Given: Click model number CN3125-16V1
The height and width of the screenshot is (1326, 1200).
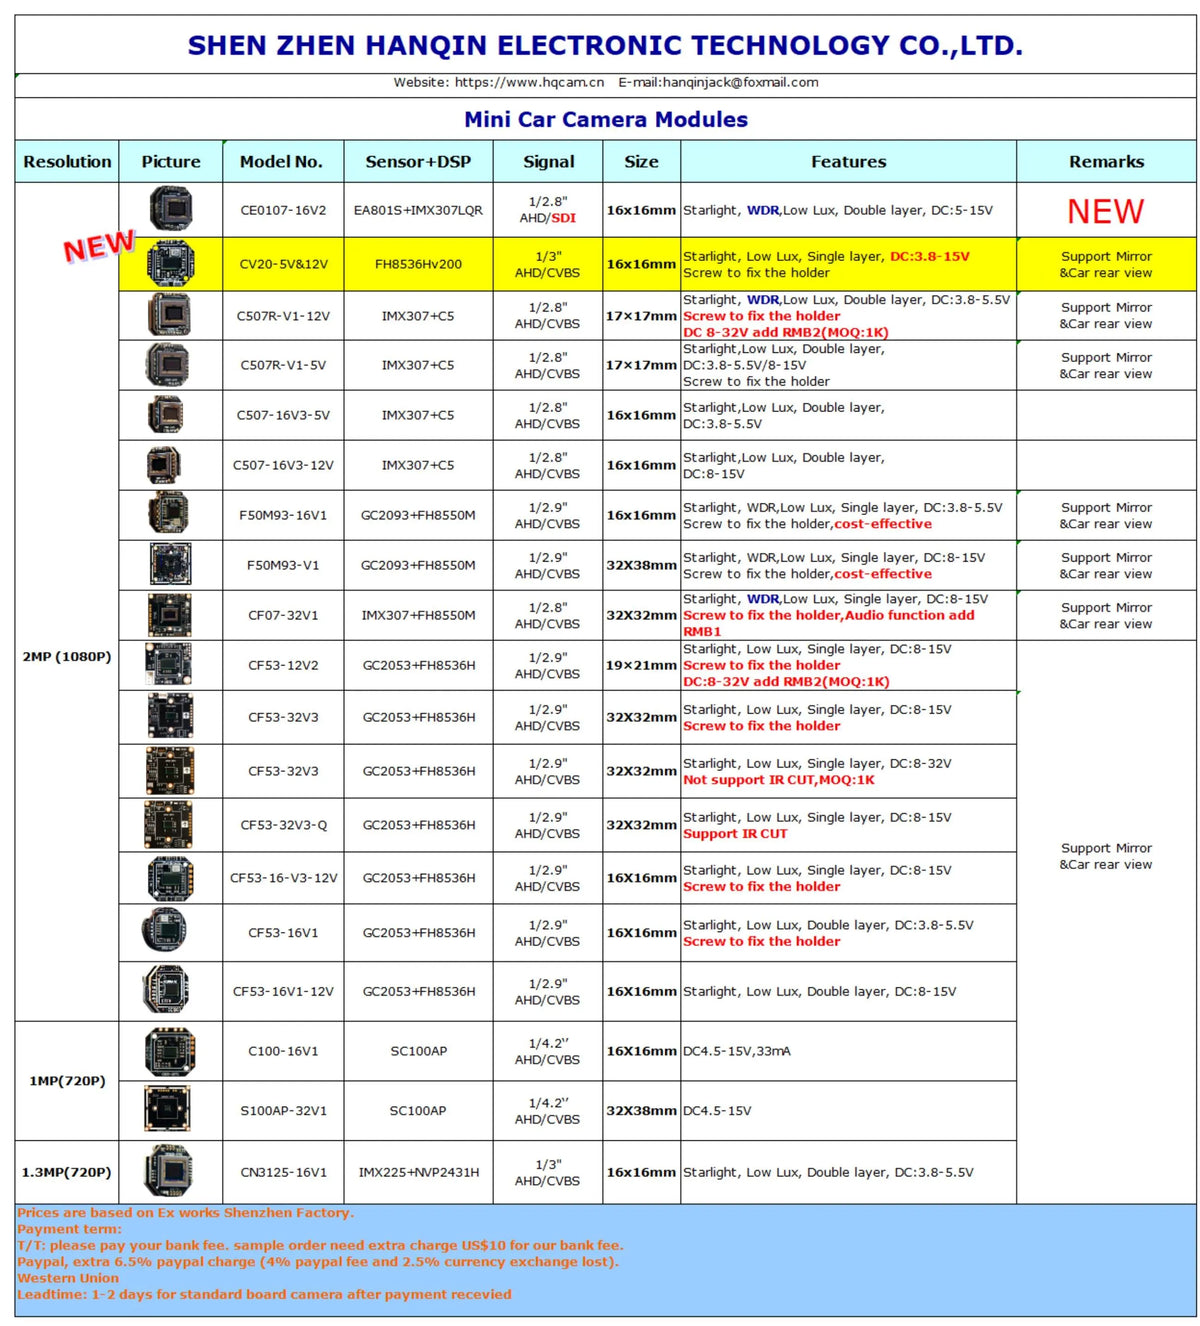Looking at the screenshot, I should (283, 1172).
